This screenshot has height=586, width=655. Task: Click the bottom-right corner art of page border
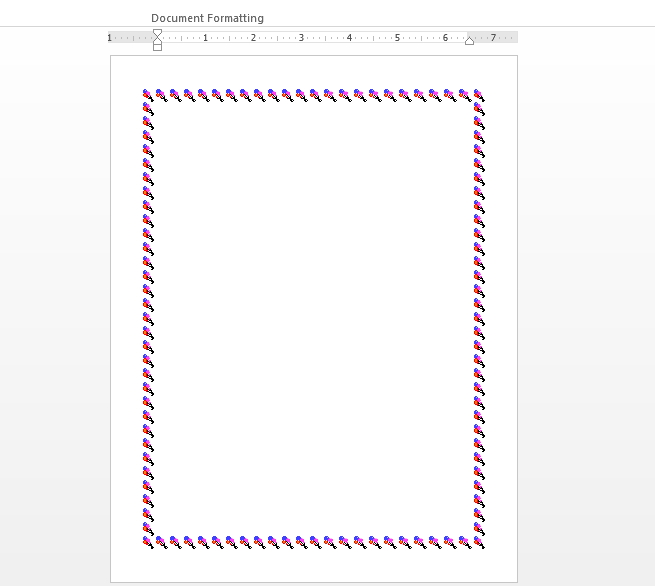478,542
